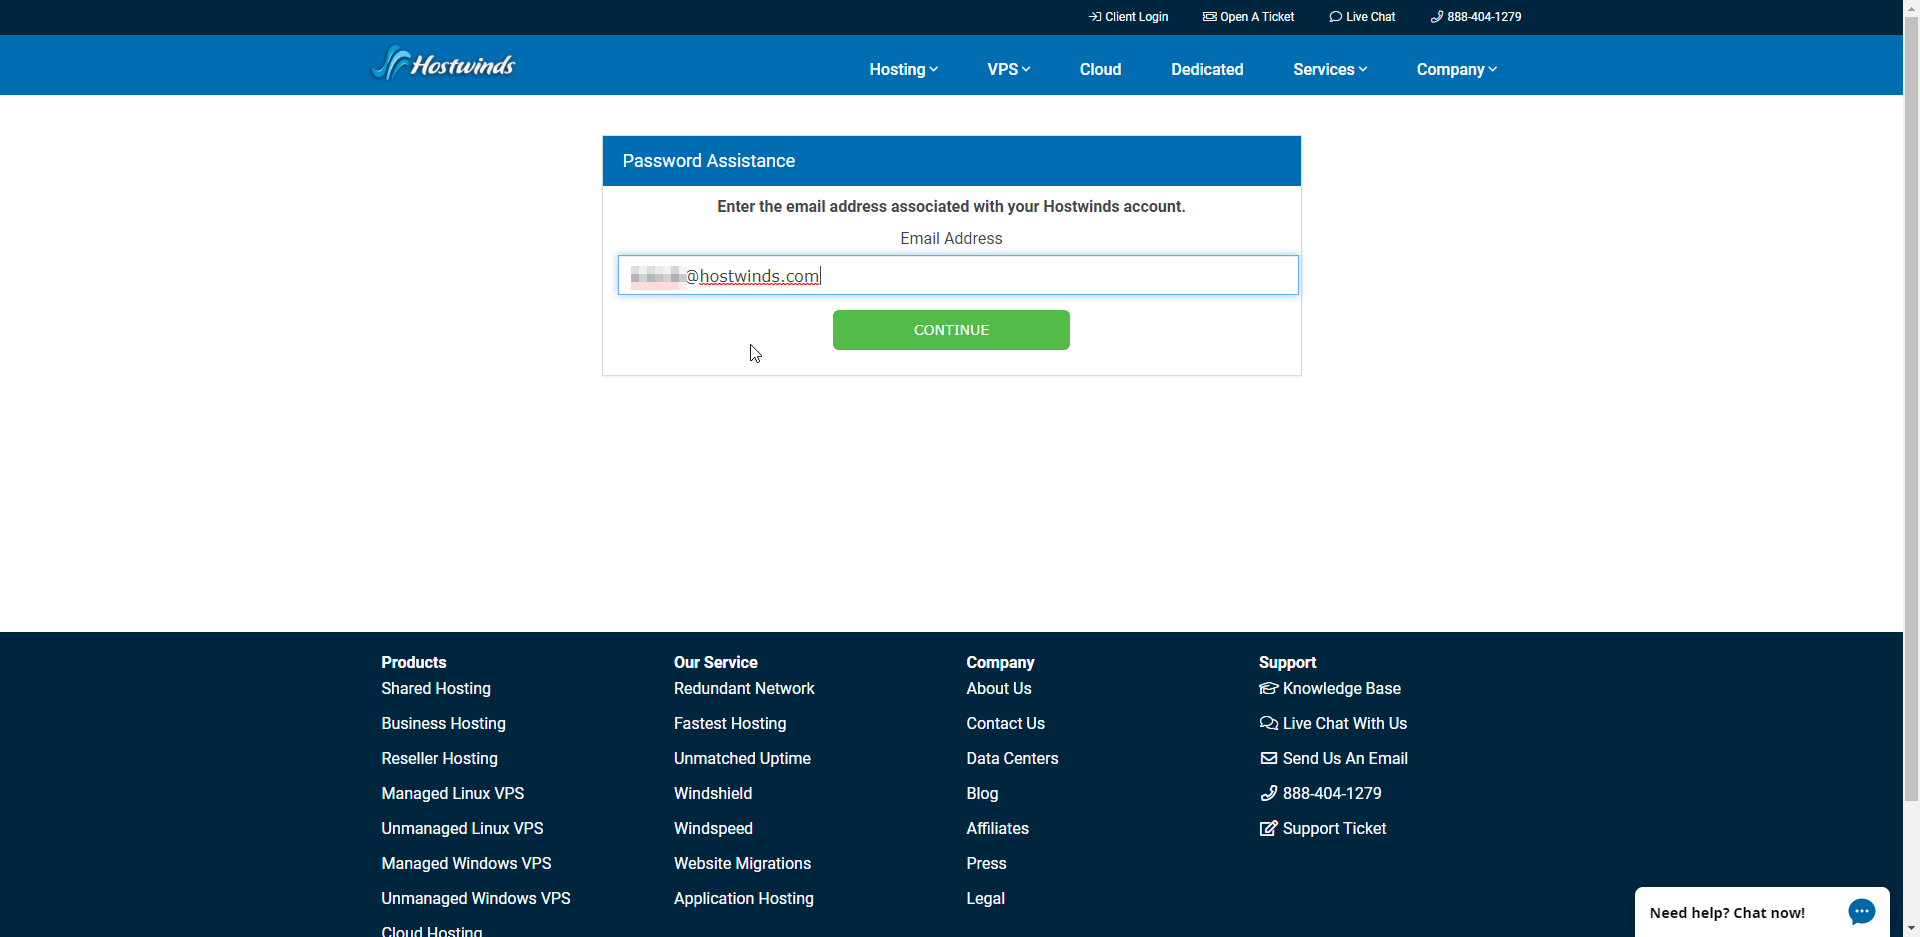Open Data Centers footer link

[1012, 758]
